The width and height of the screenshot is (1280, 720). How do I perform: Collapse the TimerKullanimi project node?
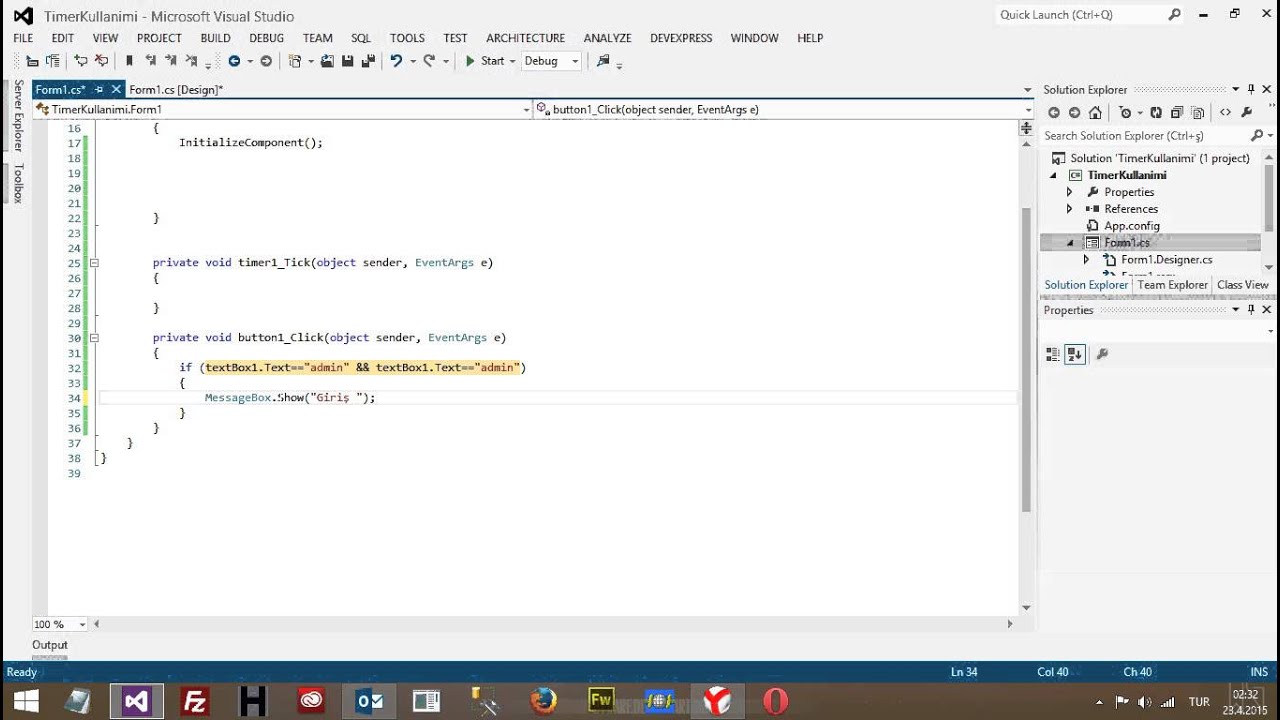(1053, 175)
